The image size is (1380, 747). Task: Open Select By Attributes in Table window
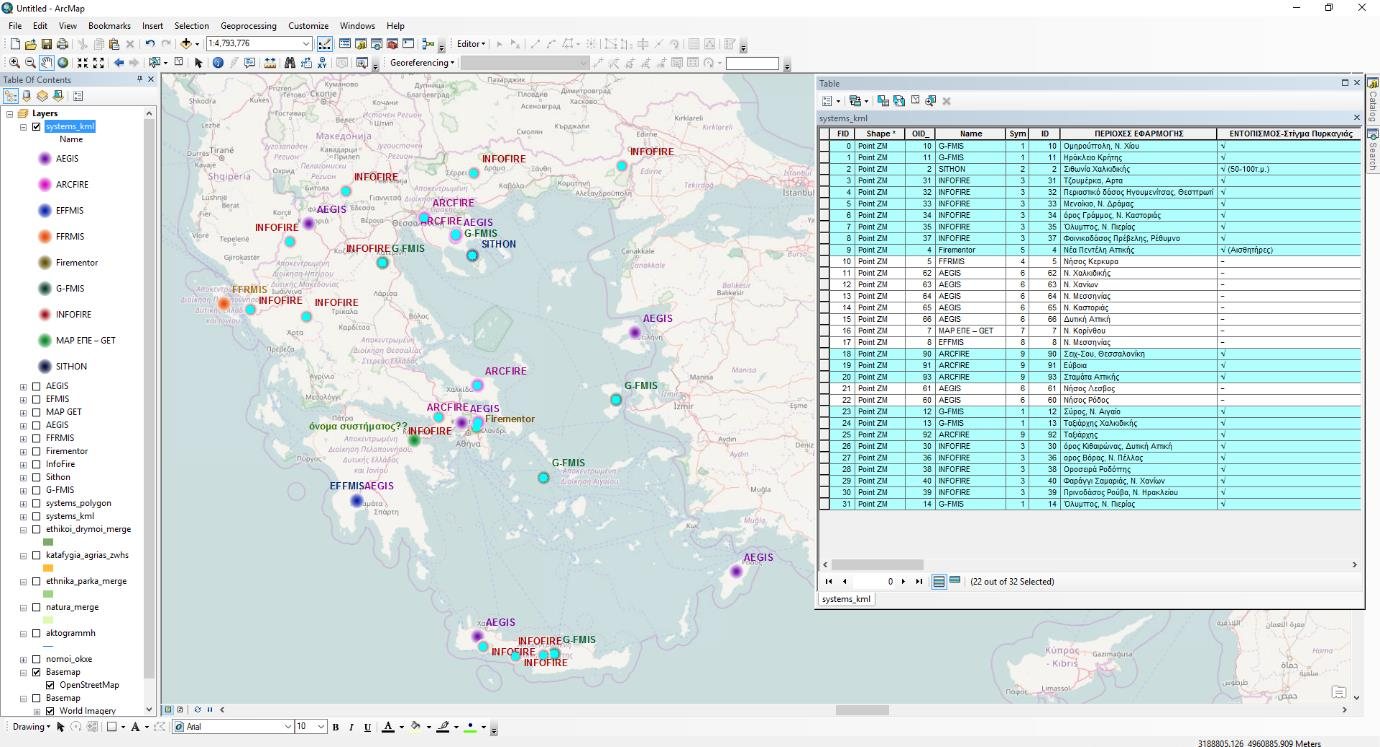(x=883, y=101)
